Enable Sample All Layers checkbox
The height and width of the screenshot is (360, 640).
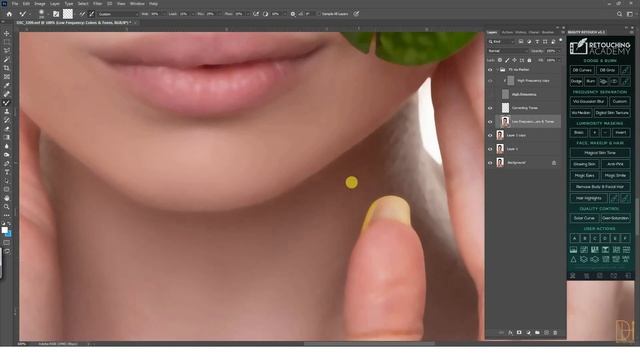[x=319, y=14]
